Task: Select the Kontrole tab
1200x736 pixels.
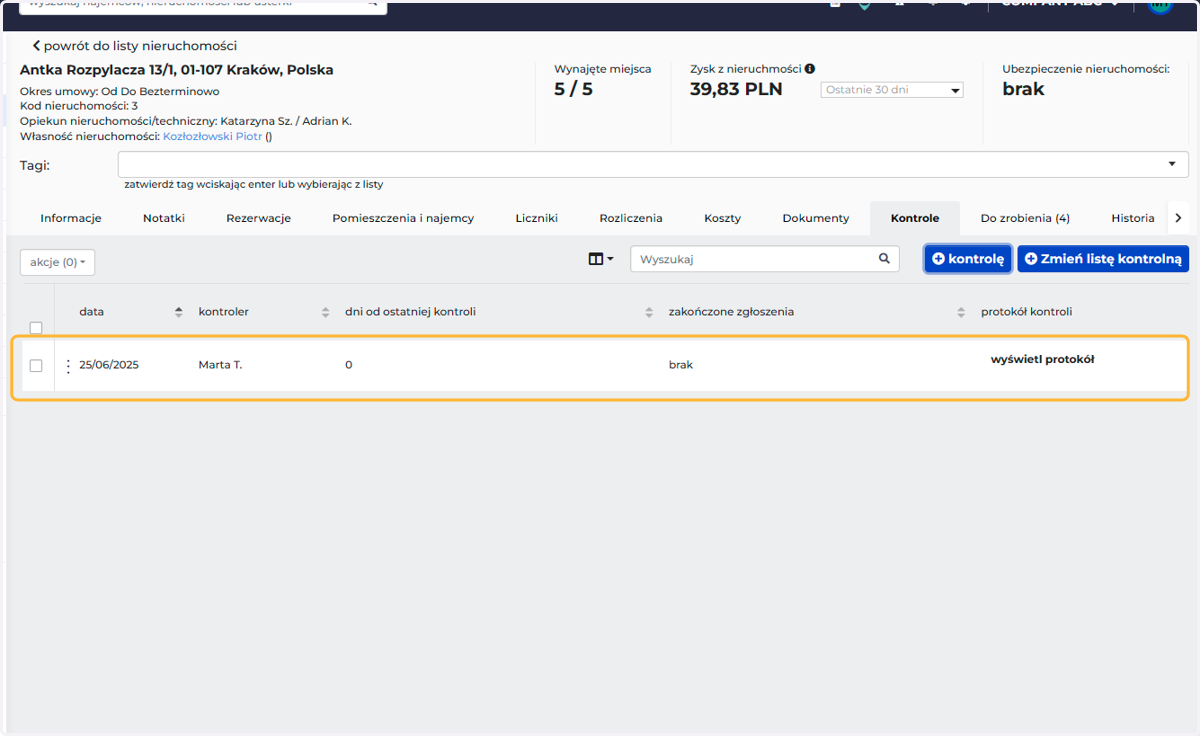Action: point(915,218)
